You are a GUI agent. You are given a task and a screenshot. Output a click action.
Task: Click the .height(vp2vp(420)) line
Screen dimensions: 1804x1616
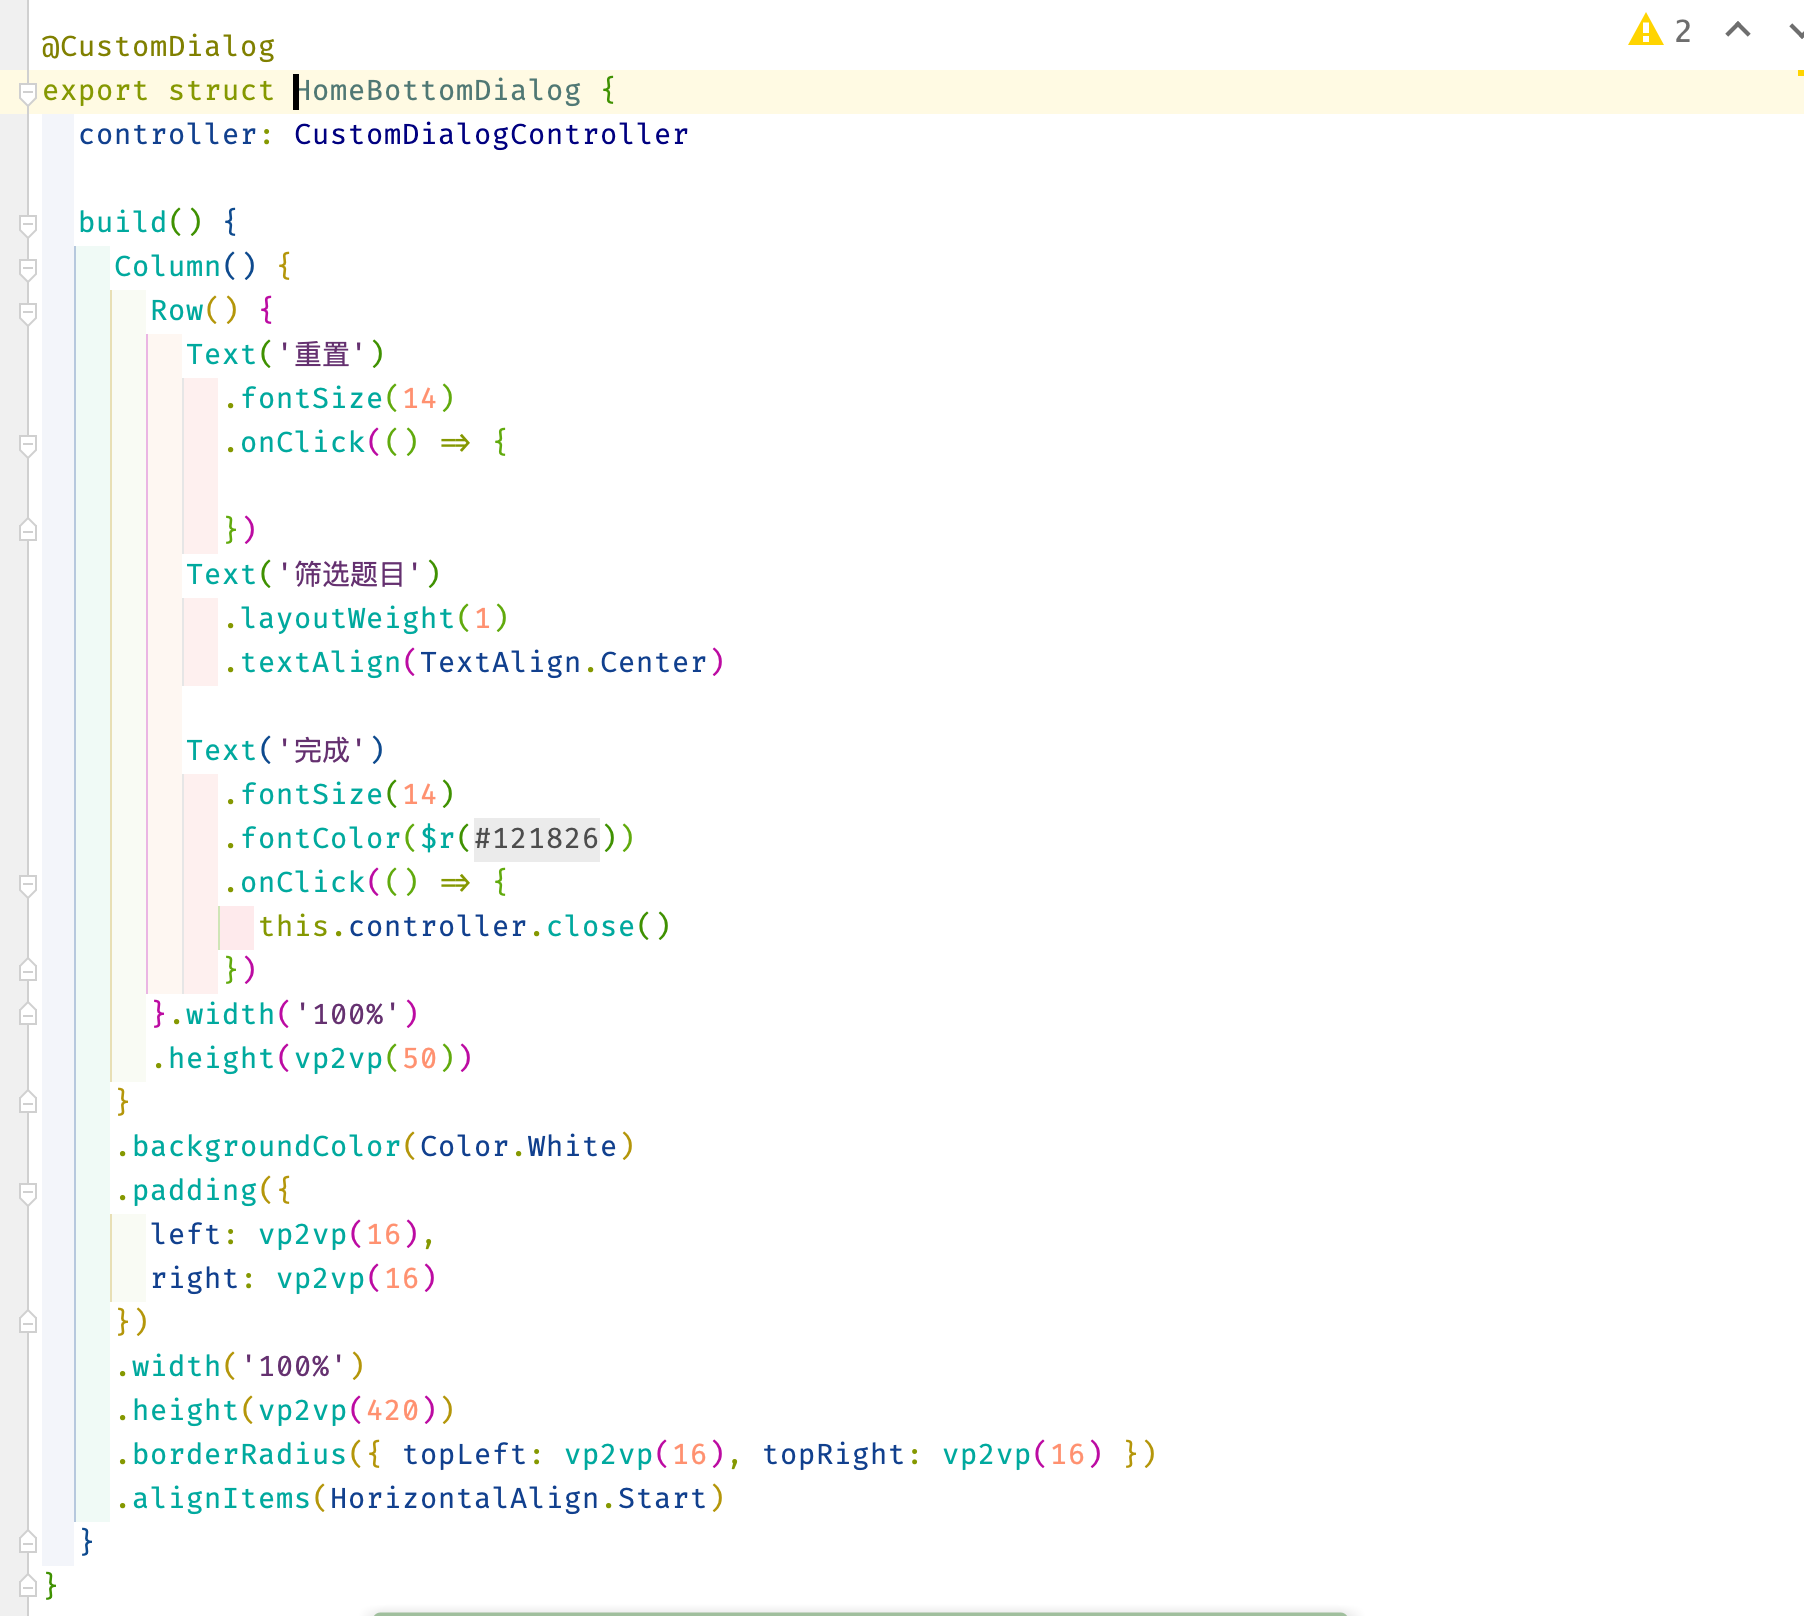pos(285,1411)
